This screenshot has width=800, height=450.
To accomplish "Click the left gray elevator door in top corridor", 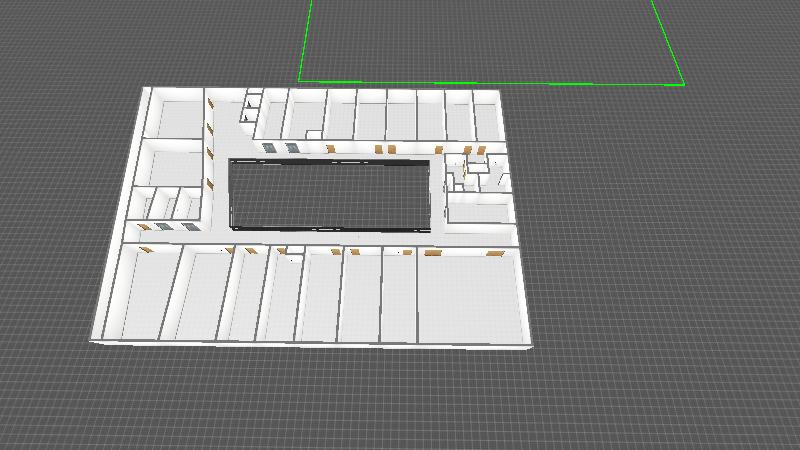I will (269, 148).
